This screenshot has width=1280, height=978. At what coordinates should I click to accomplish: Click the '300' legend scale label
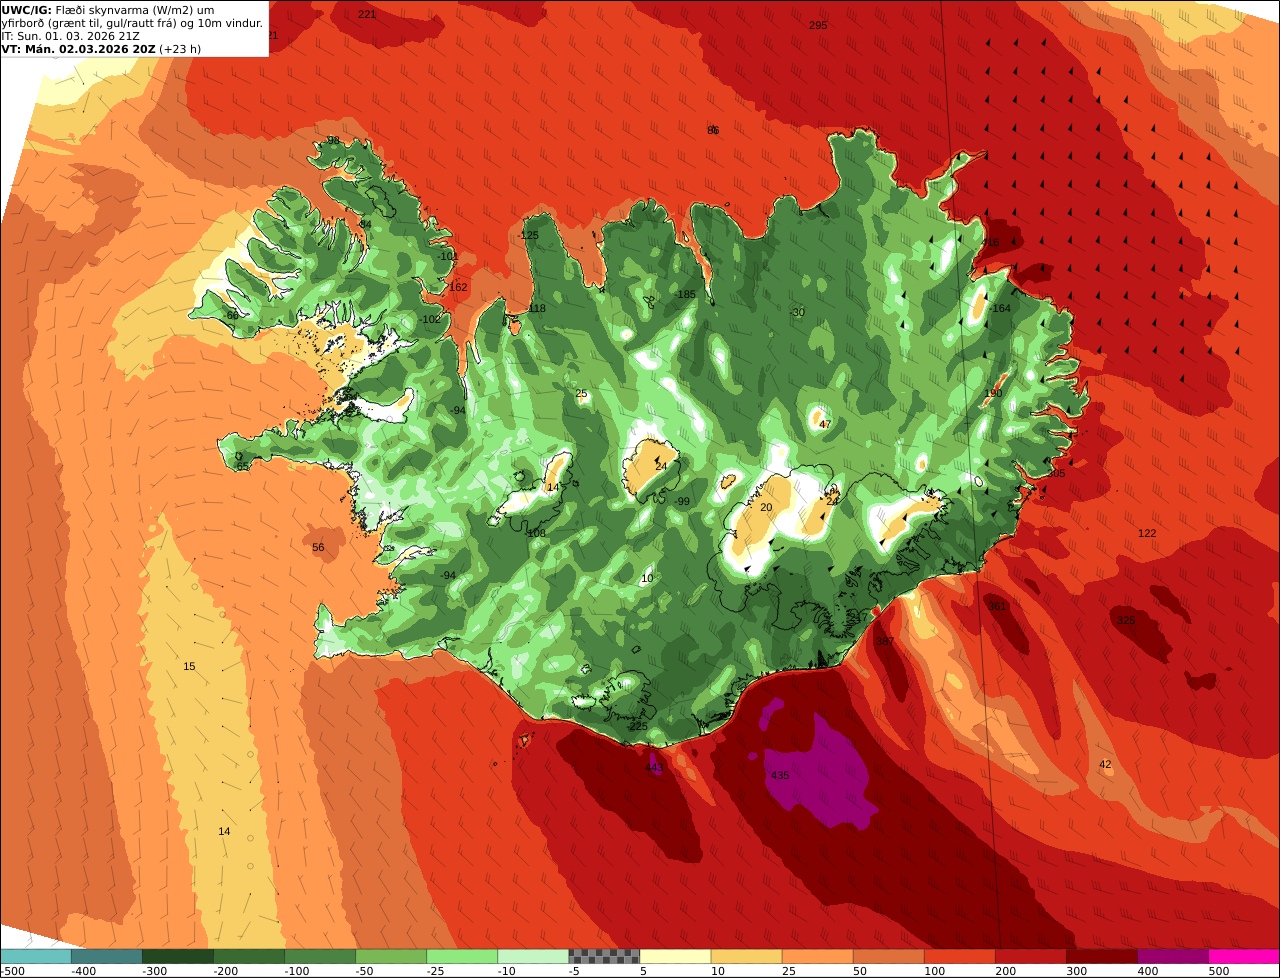[1076, 970]
